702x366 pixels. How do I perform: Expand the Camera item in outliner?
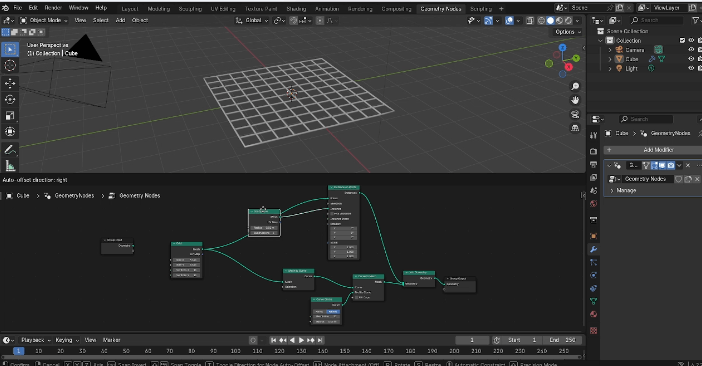point(610,50)
